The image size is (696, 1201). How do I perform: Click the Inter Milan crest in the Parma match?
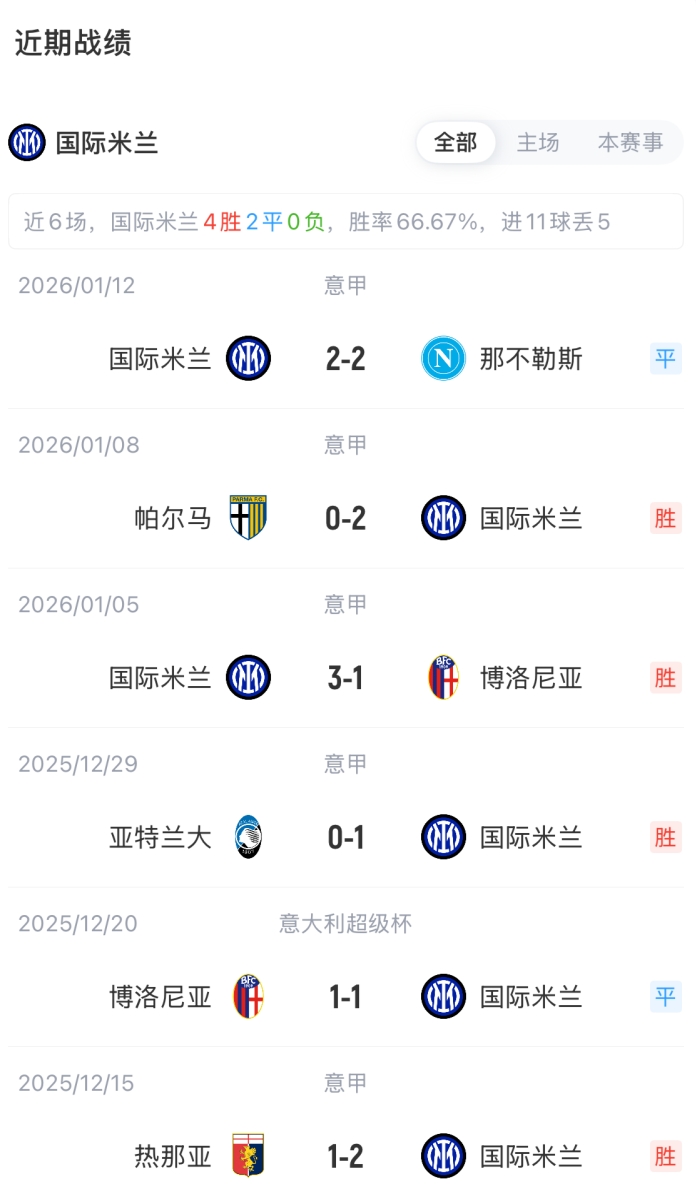[x=443, y=518]
